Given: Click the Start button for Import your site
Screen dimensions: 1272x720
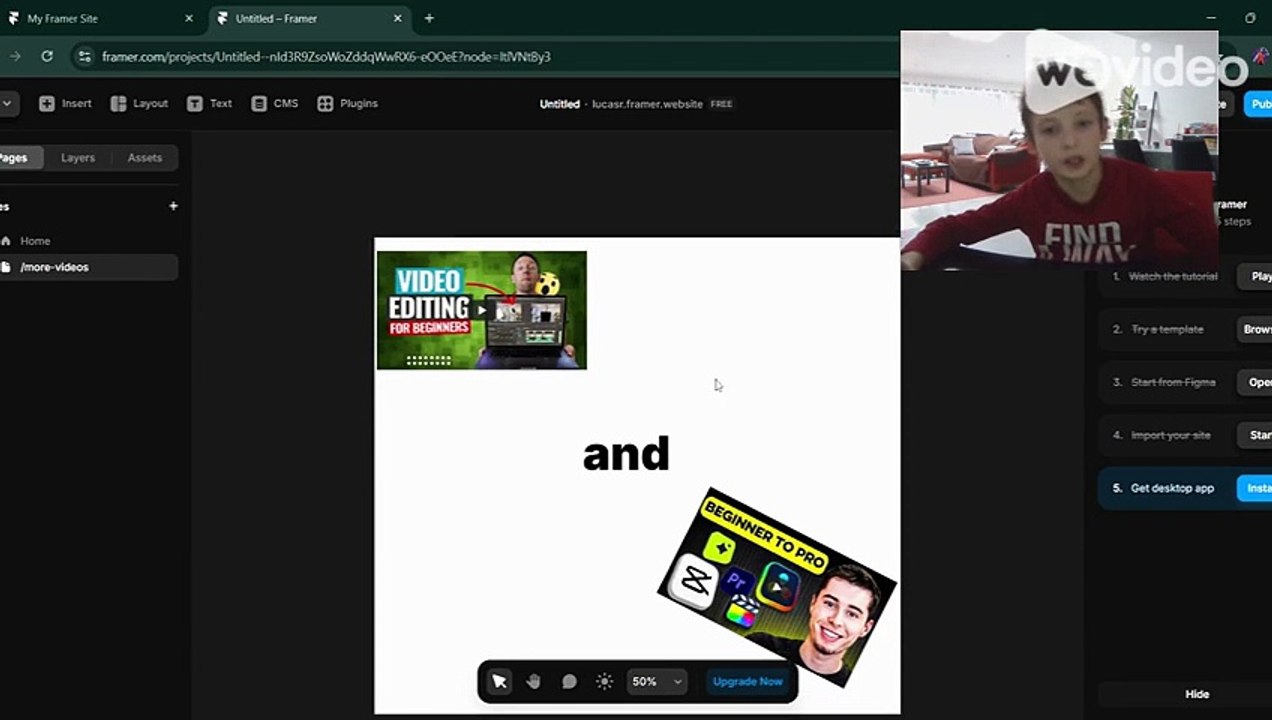Looking at the screenshot, I should pos(1256,435).
